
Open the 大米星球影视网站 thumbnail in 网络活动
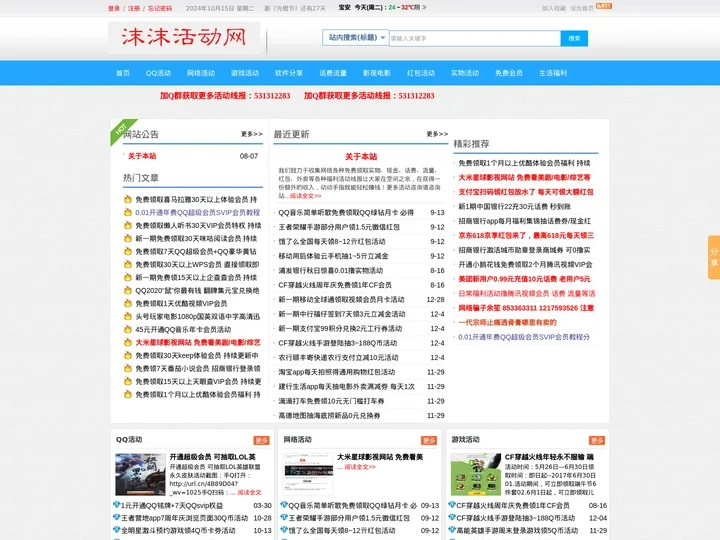(x=308, y=474)
